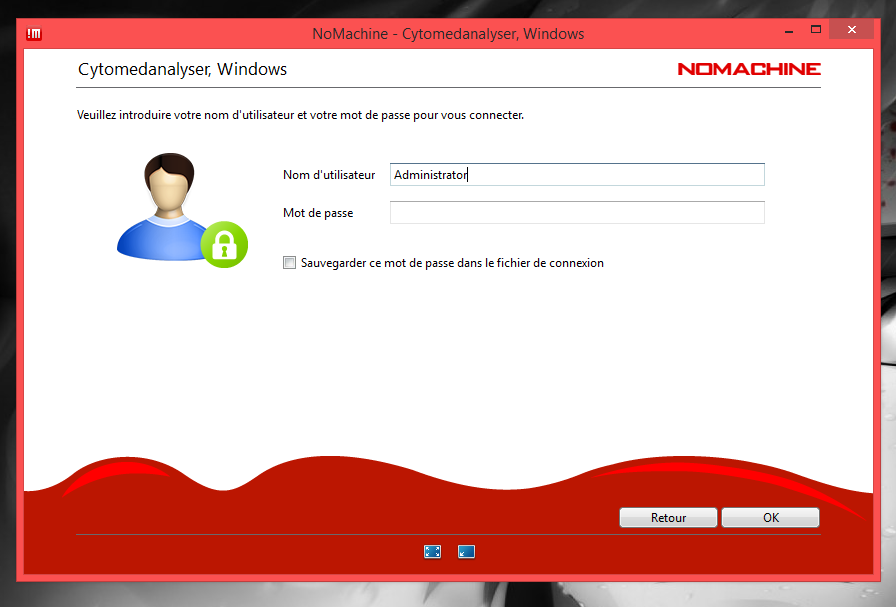The image size is (896, 607).
Task: Click the NOMACHINE logo in header
Action: tap(748, 69)
